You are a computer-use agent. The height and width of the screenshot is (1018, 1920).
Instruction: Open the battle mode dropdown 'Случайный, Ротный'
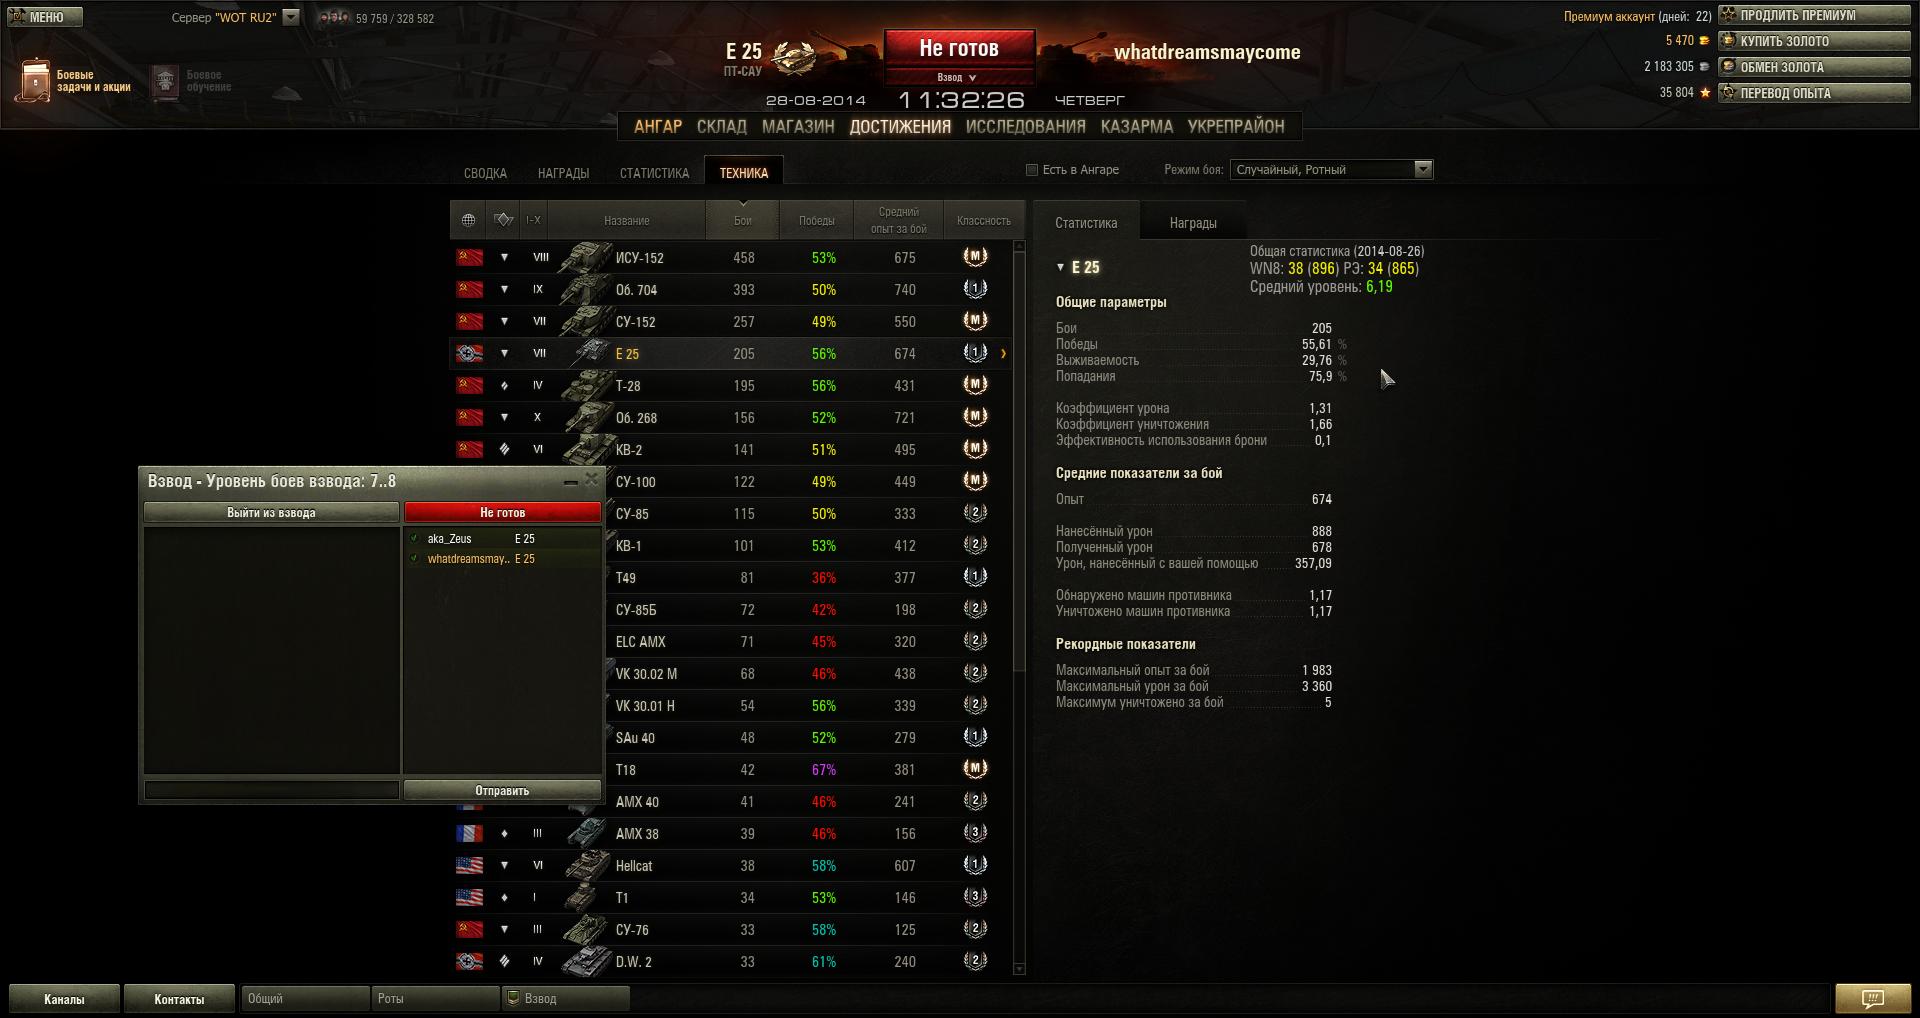[x=1331, y=170]
